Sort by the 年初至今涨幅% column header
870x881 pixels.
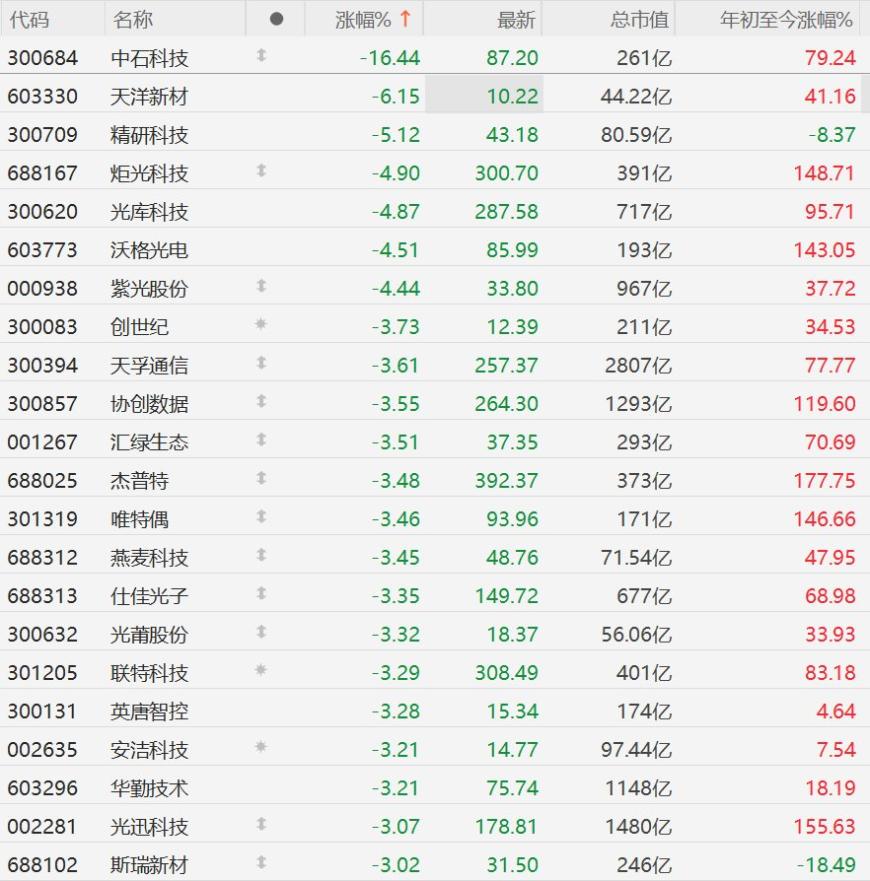click(786, 20)
